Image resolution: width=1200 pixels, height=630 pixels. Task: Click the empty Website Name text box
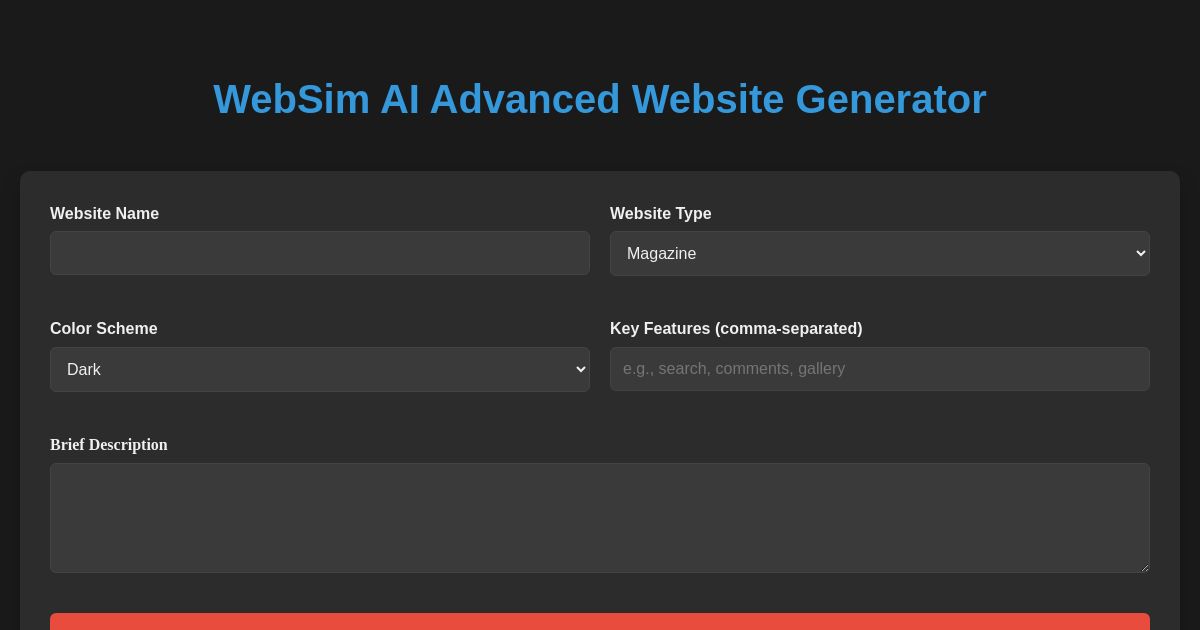(320, 253)
